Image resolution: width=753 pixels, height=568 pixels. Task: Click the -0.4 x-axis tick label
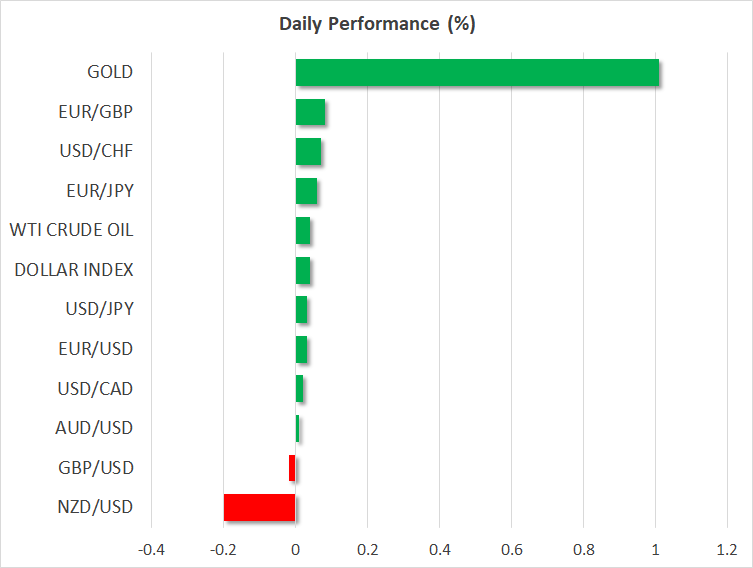tap(151, 550)
